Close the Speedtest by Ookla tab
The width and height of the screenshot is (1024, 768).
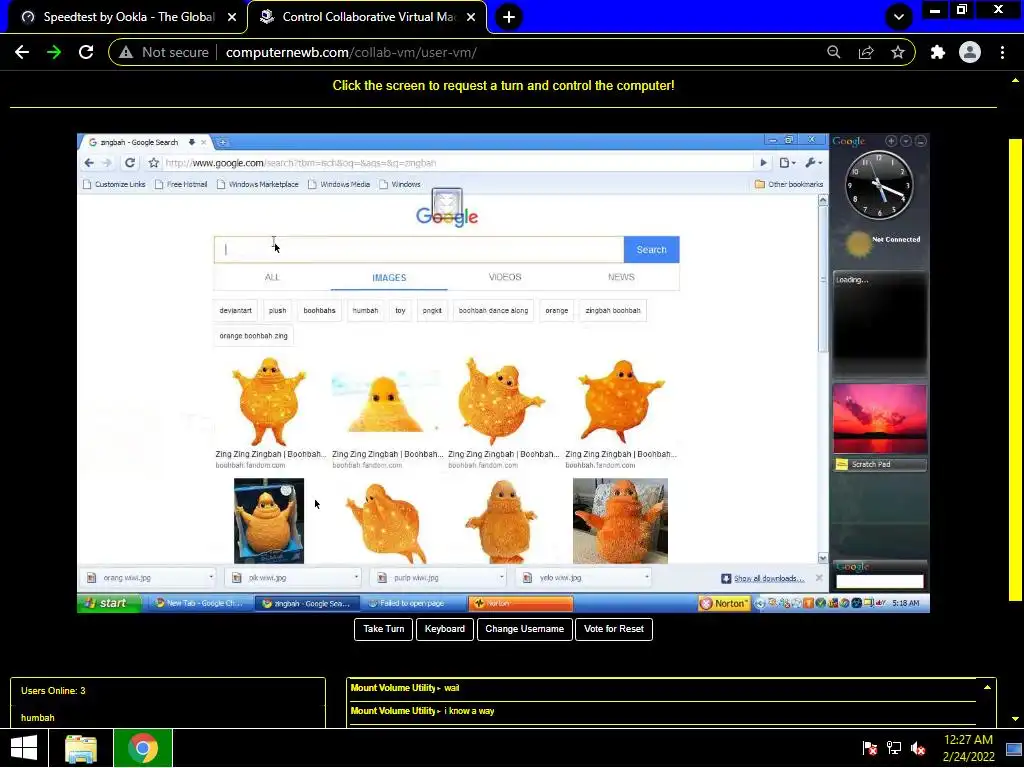(x=232, y=17)
